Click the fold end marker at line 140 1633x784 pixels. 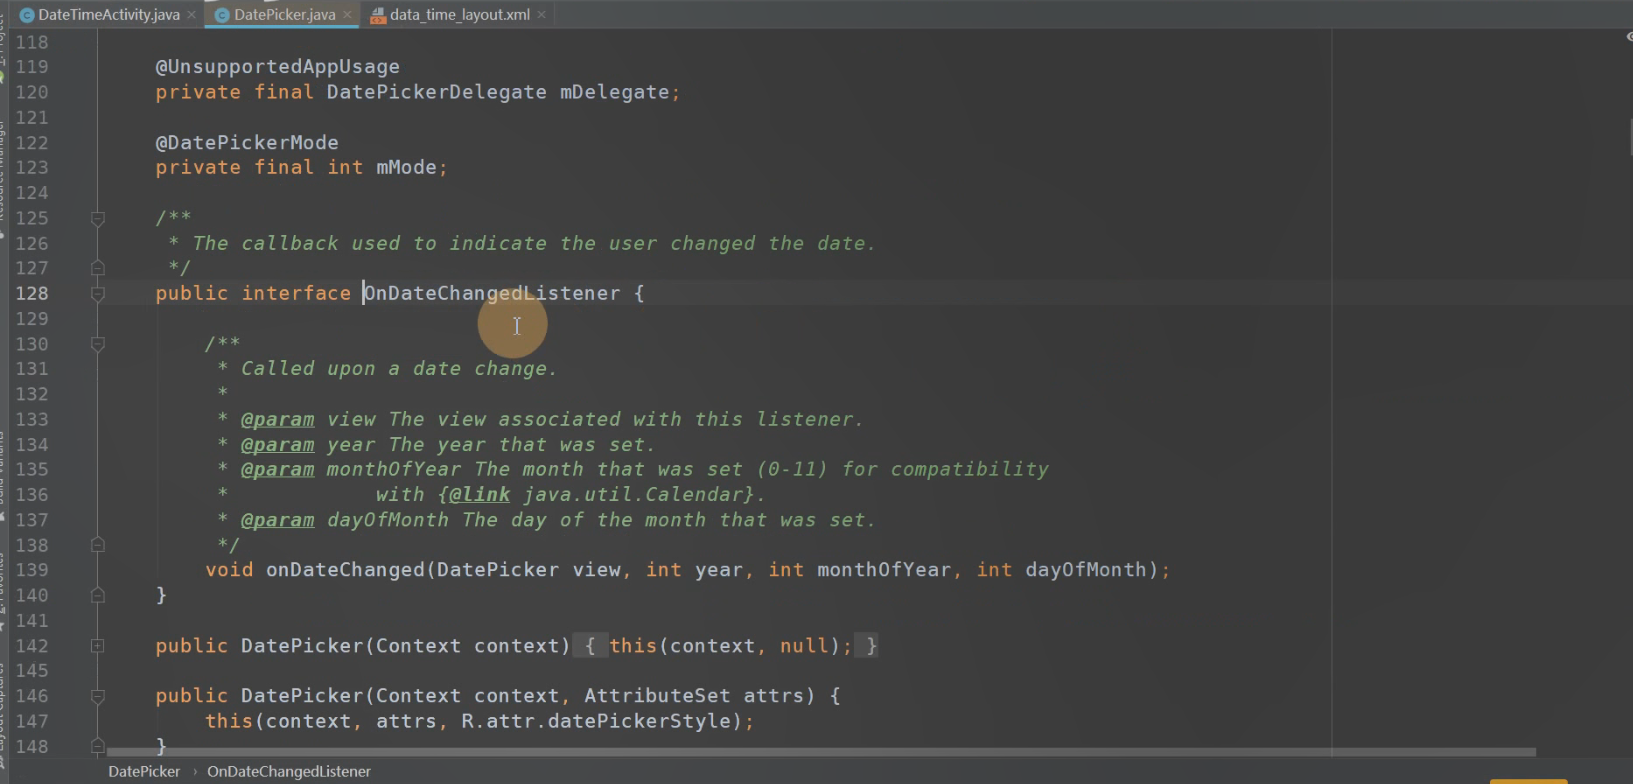[98, 595]
